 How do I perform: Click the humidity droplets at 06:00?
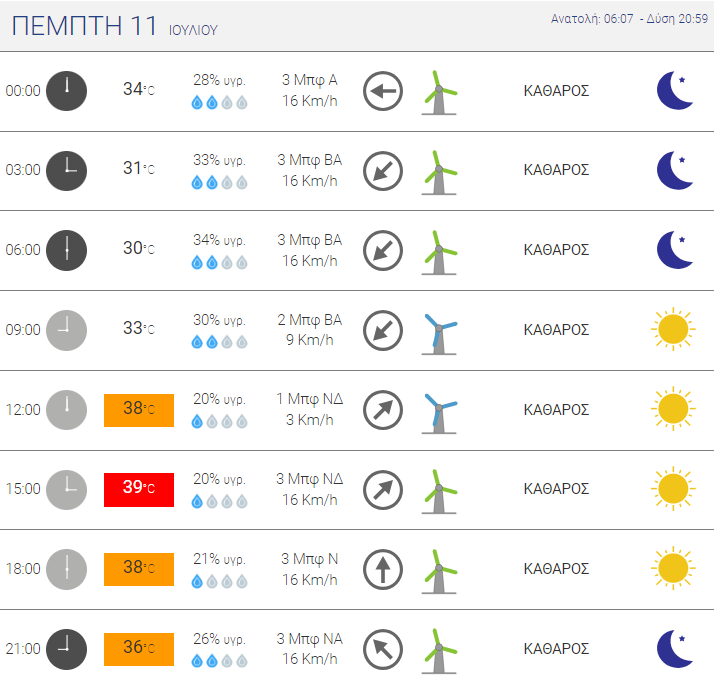coord(219,262)
